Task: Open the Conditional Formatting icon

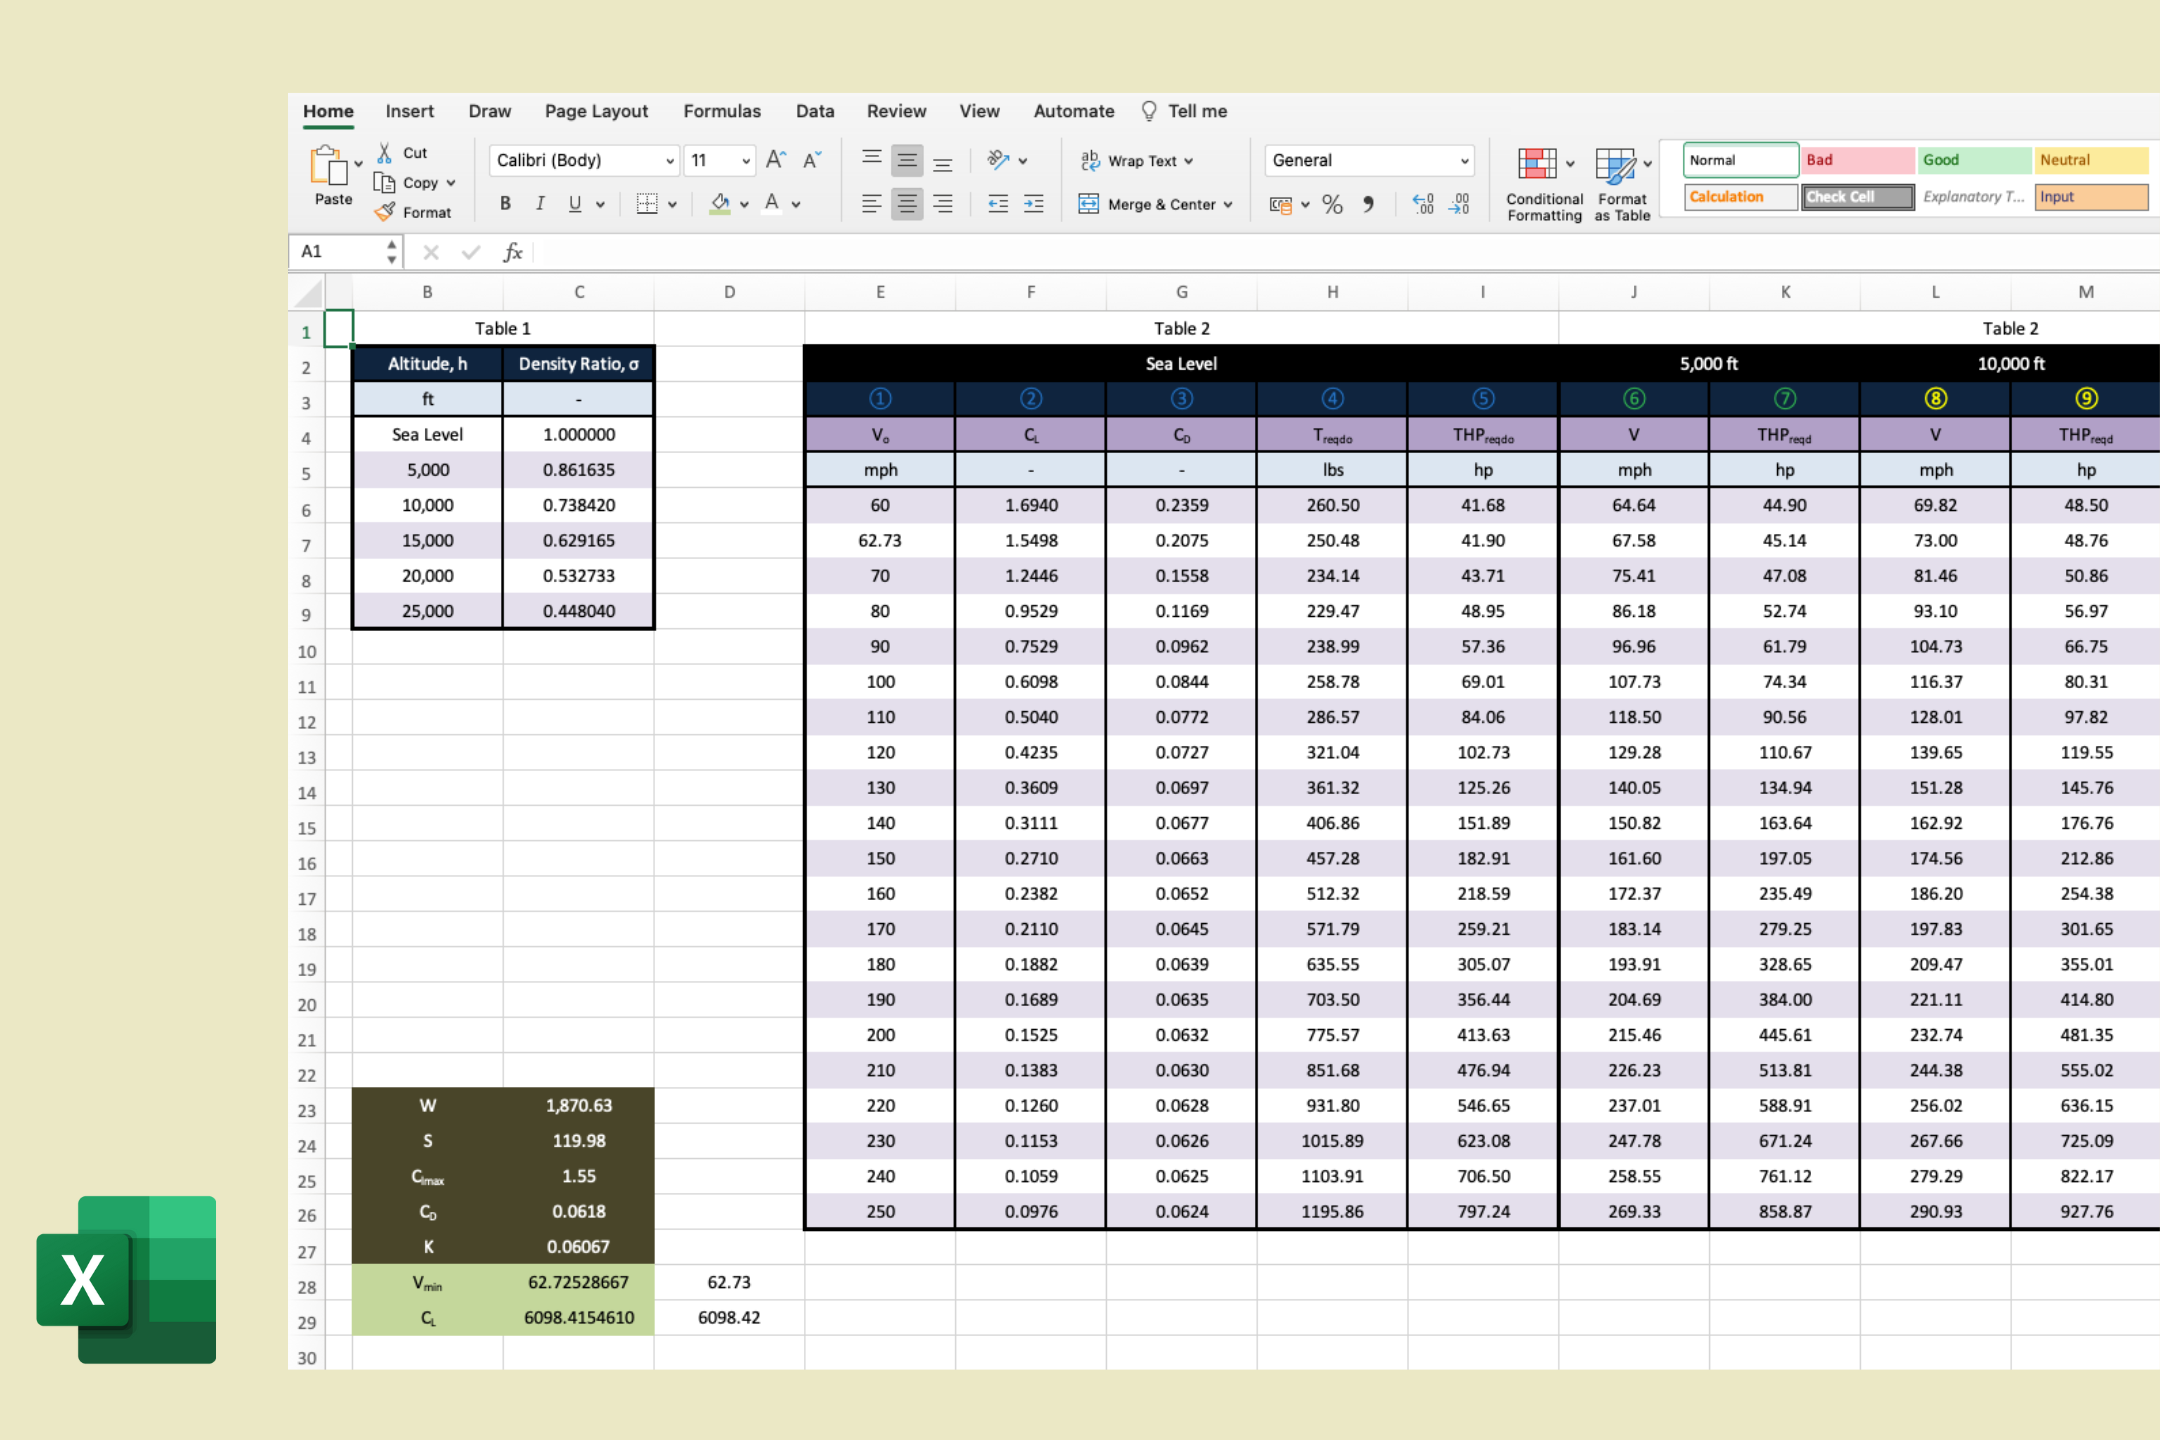Action: 1537,165
